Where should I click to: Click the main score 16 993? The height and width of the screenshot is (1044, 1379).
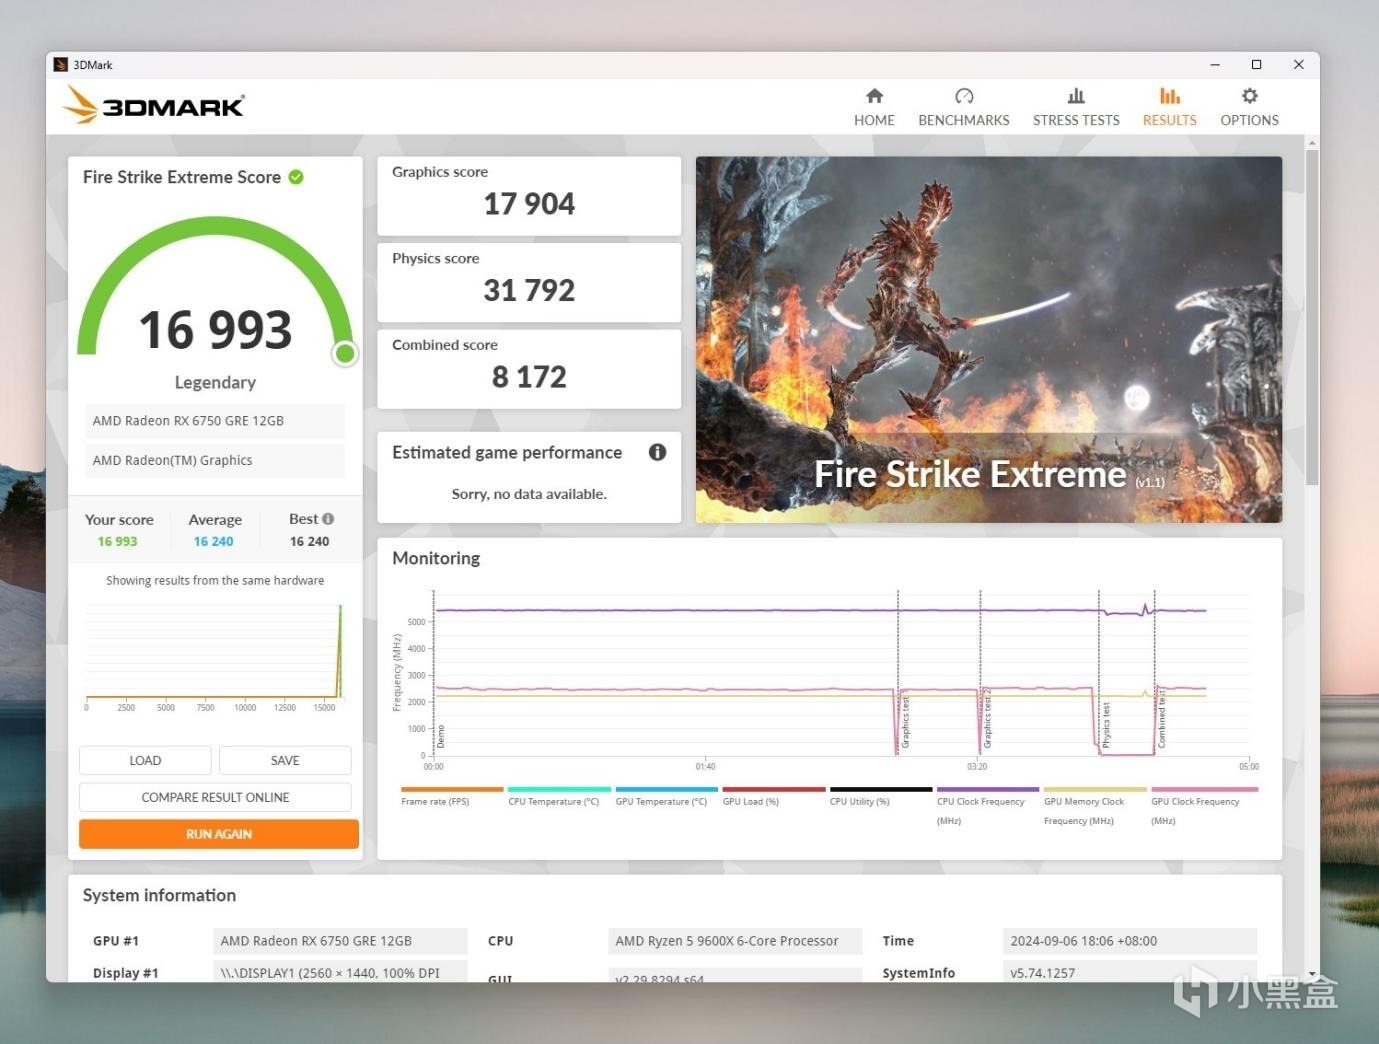pos(215,330)
